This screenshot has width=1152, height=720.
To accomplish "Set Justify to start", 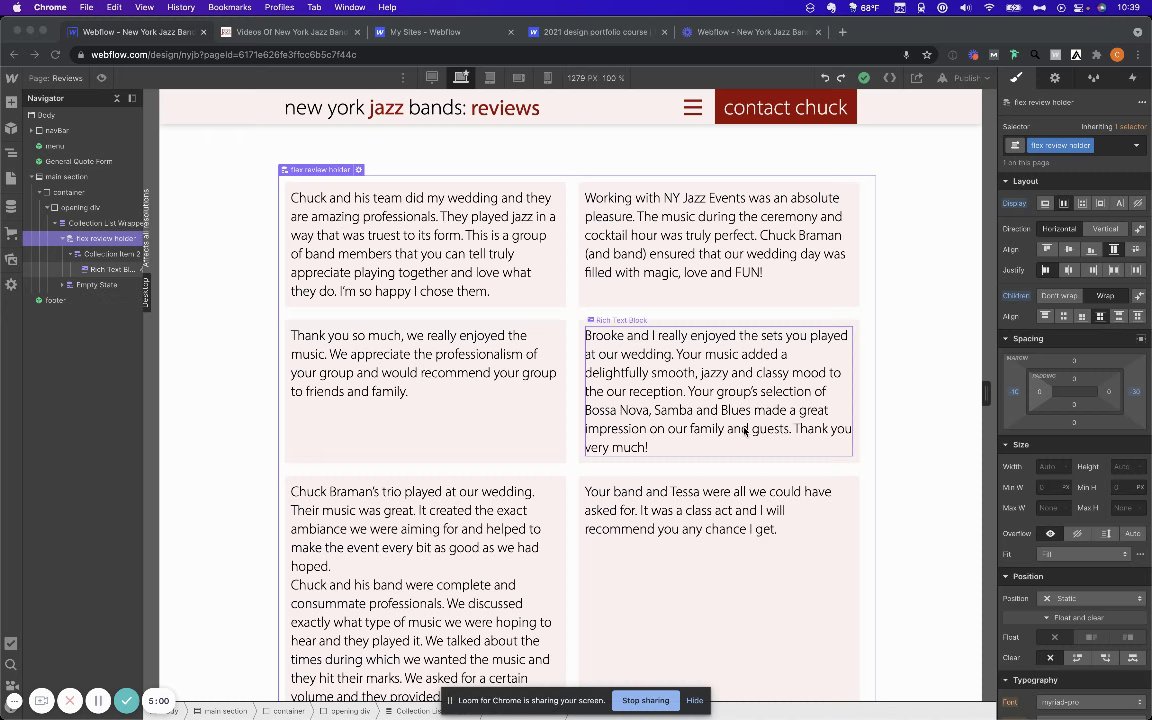I will pos(1045,270).
